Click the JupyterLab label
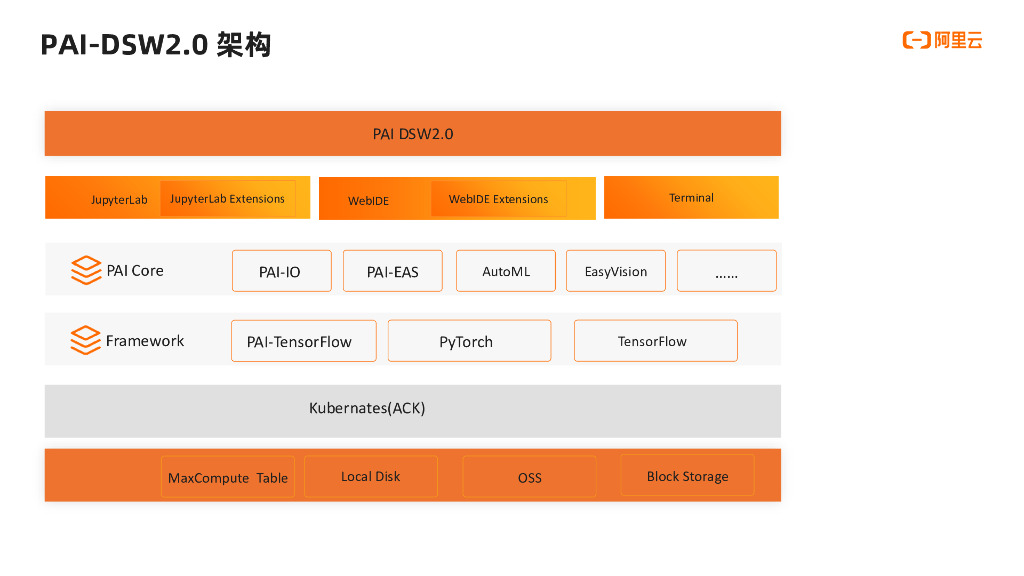Screen dimensions: 1024x576 point(119,200)
